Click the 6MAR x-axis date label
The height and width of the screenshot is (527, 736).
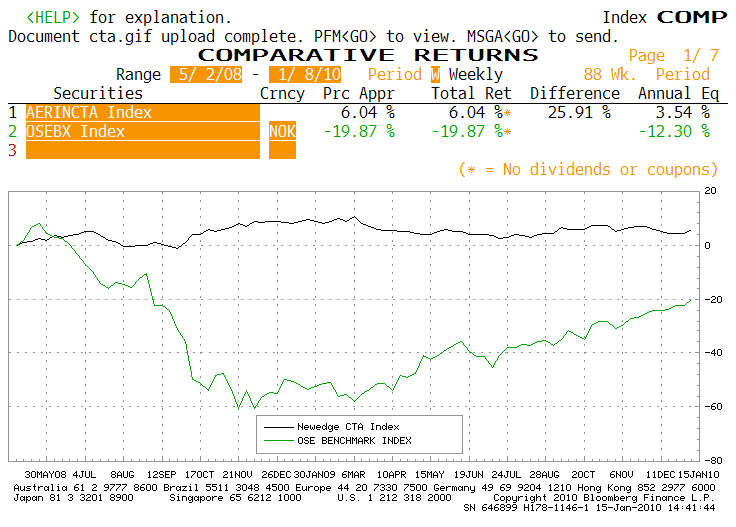[353, 475]
